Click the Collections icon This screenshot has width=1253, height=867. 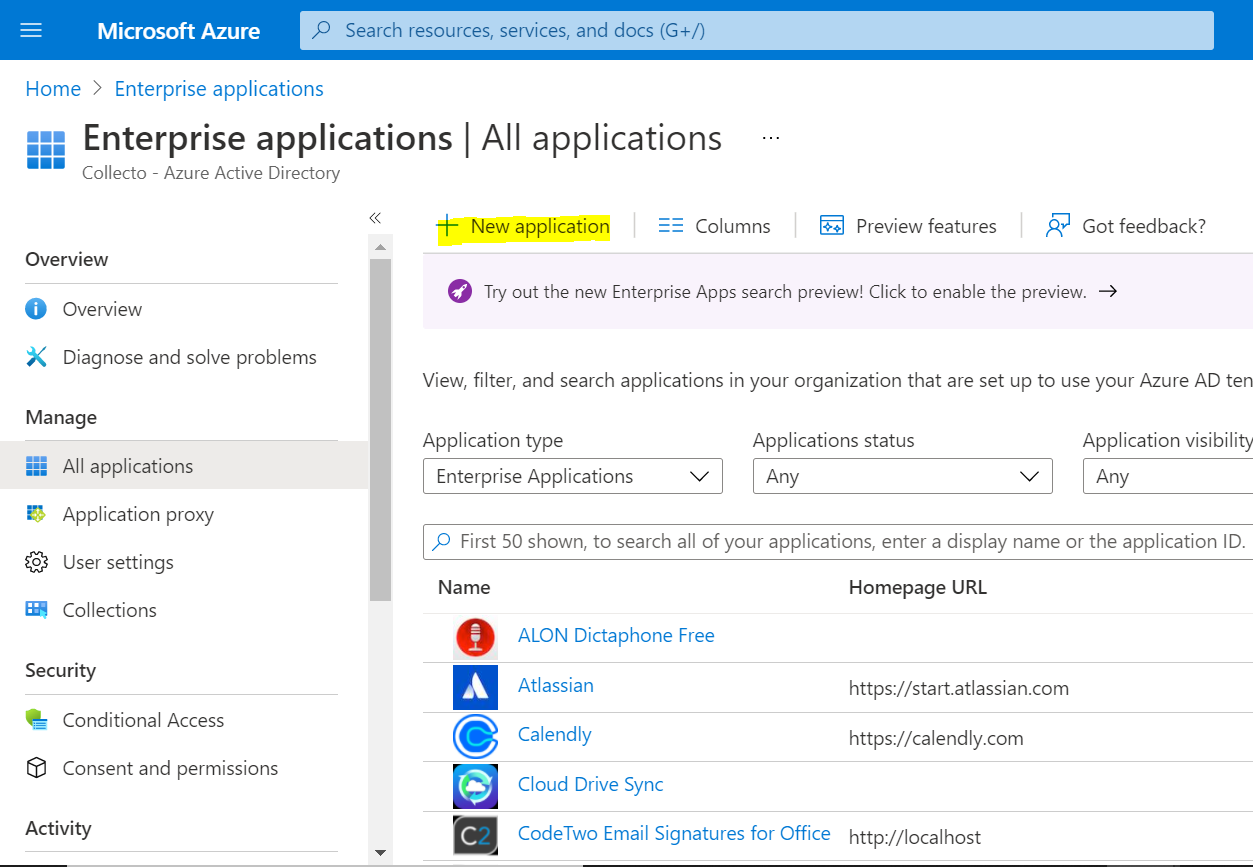point(36,610)
